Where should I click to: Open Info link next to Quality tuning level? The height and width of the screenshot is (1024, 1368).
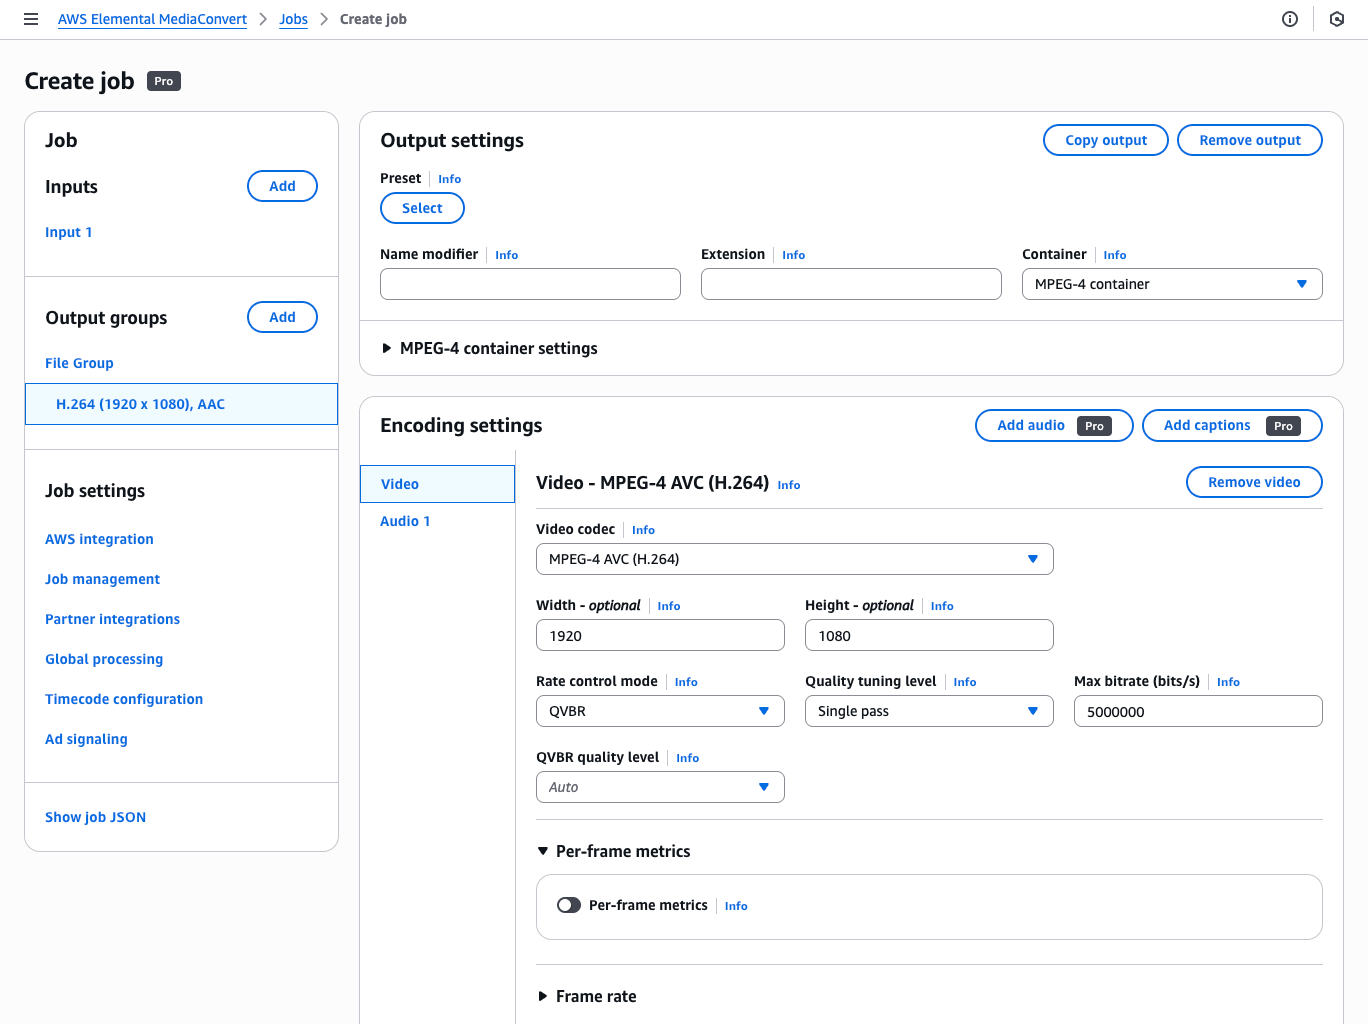964,682
